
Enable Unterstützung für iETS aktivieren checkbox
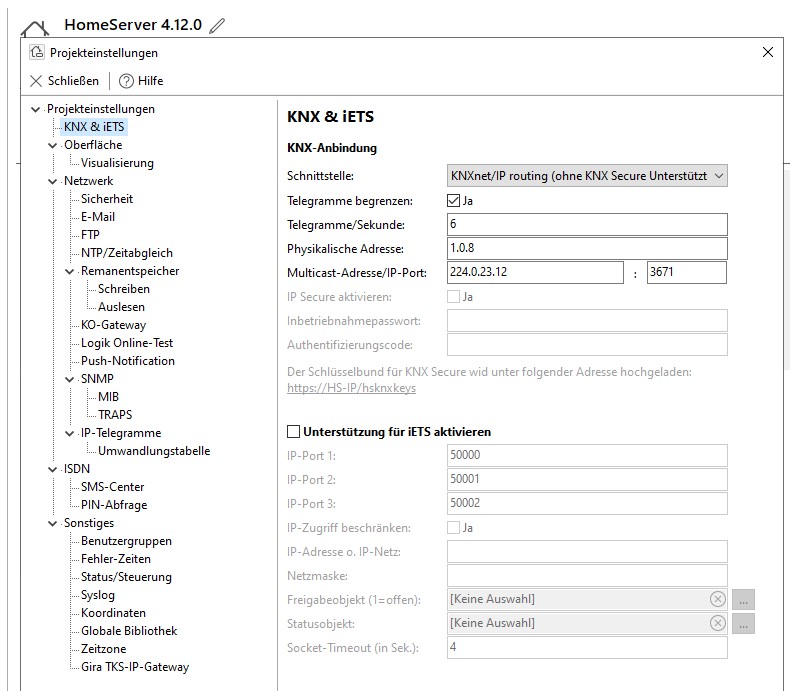(294, 432)
